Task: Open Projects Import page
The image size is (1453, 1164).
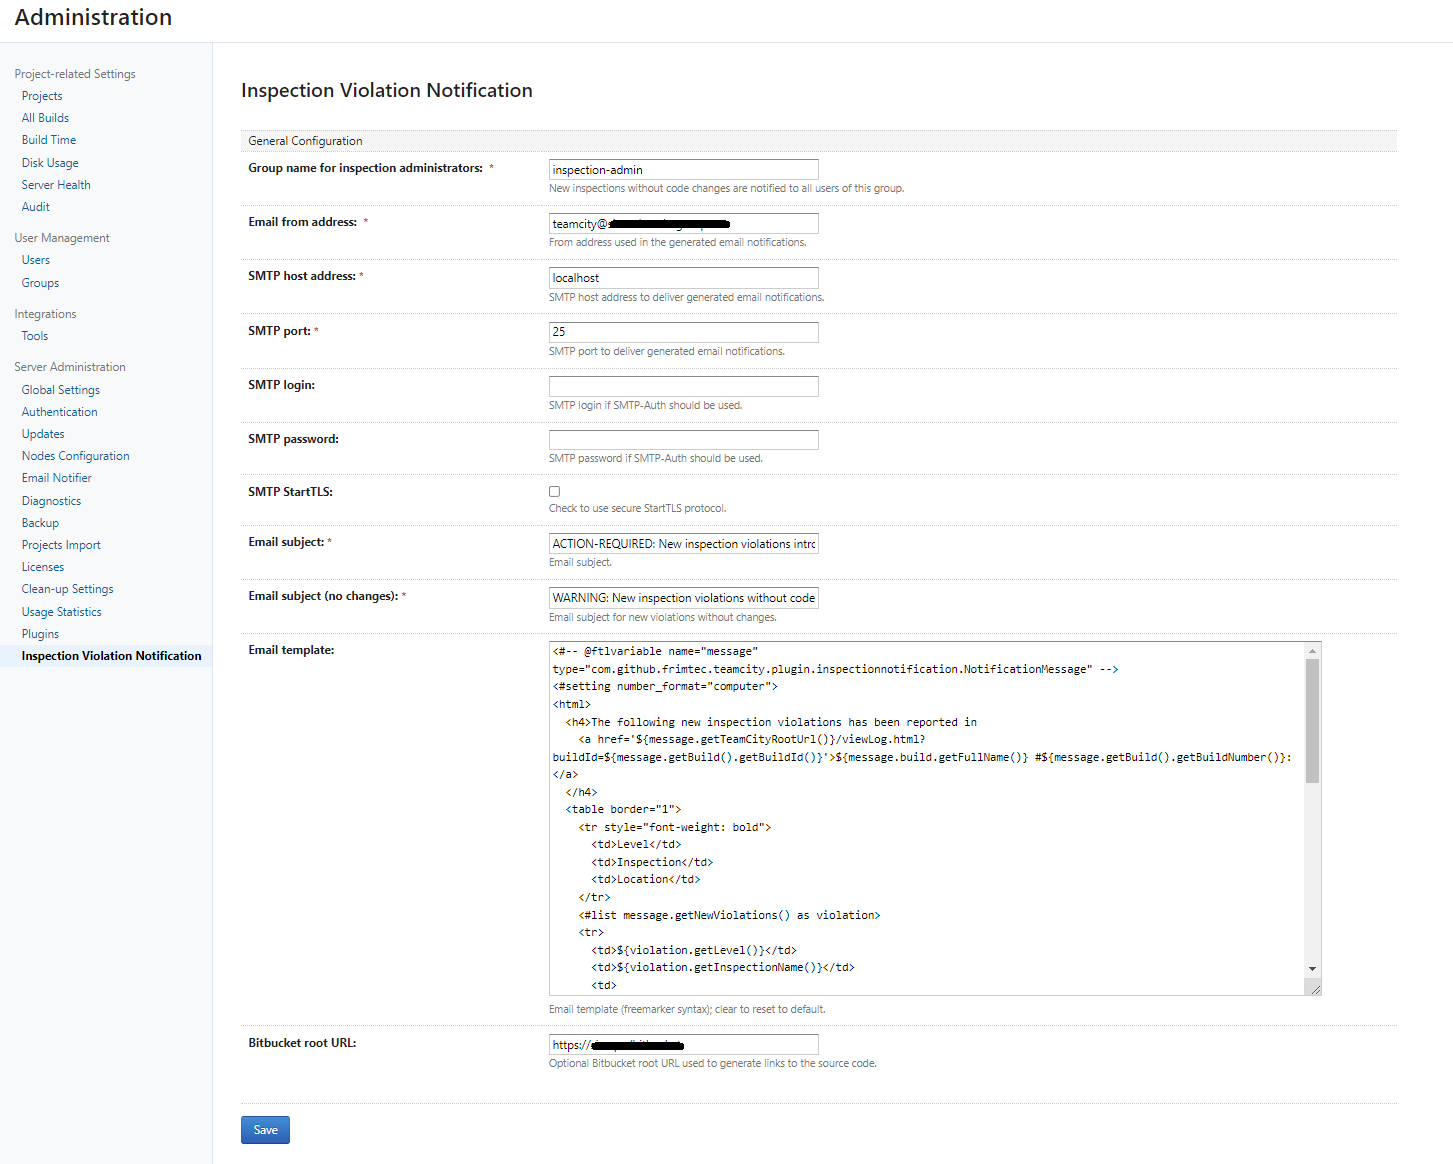Action: tap(61, 545)
